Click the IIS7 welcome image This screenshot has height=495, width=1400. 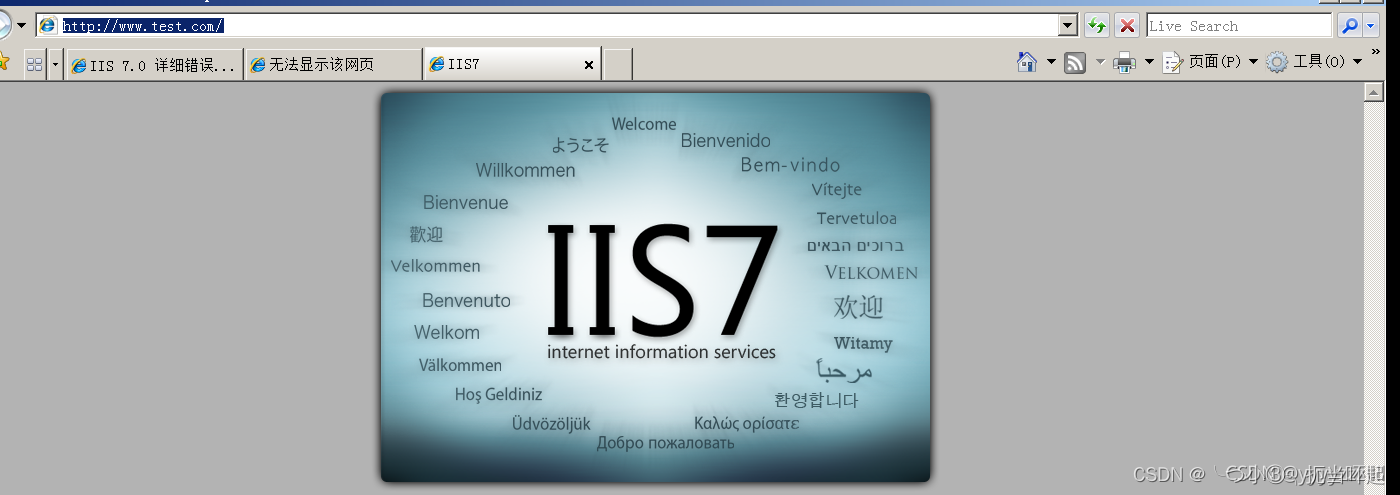(x=655, y=287)
